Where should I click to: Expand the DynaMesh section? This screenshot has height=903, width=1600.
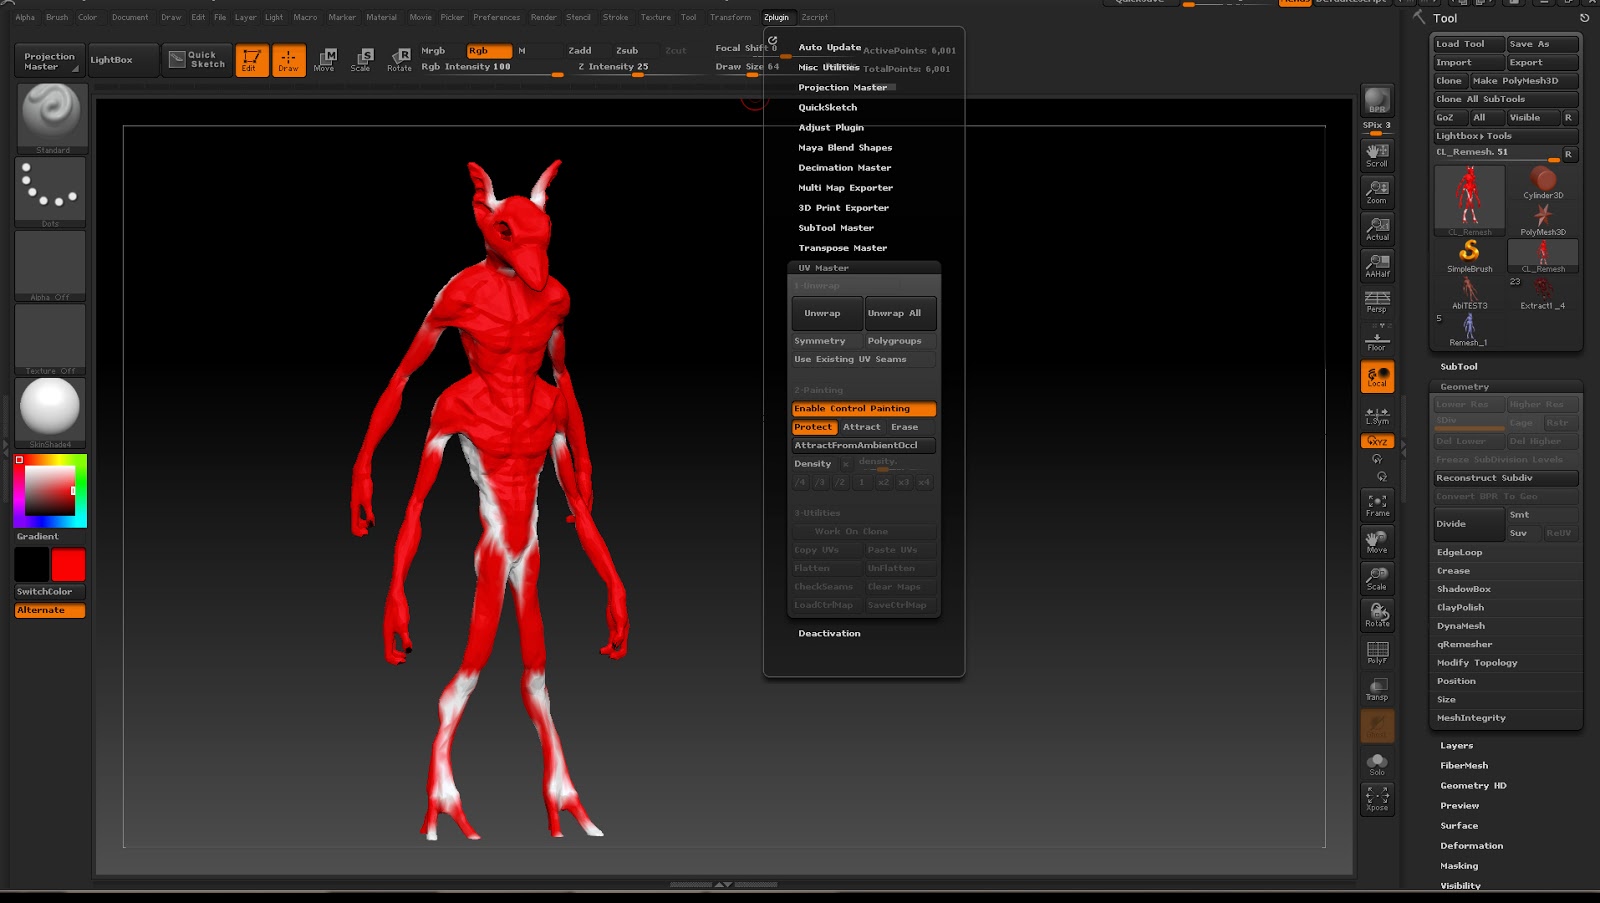[1461, 626]
